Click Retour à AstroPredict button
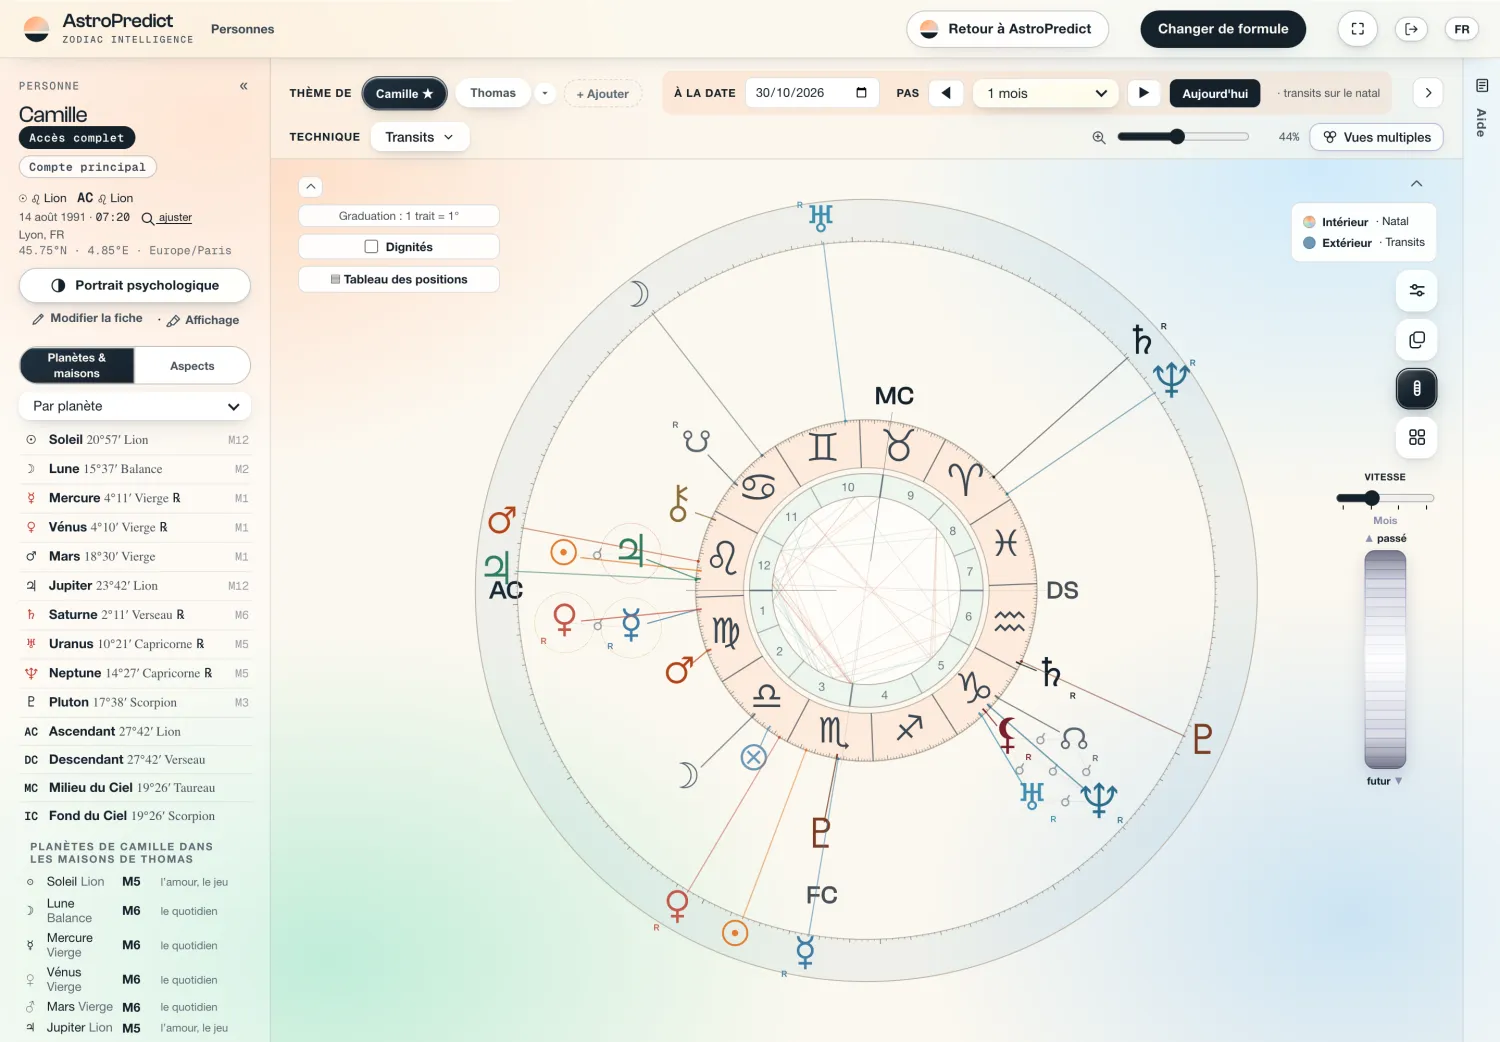Image resolution: width=1500 pixels, height=1042 pixels. pos(1007,29)
